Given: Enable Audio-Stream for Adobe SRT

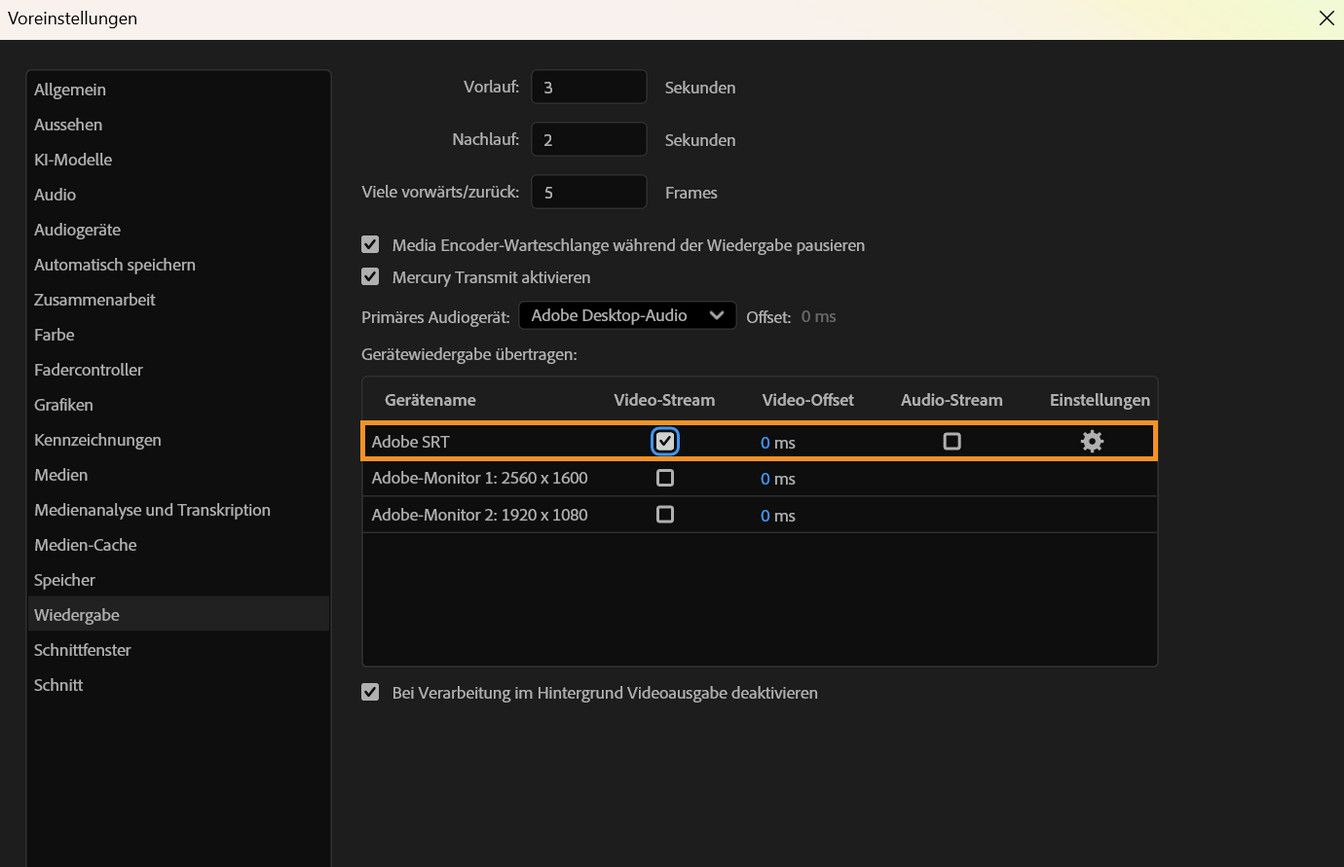Looking at the screenshot, I should coord(951,440).
